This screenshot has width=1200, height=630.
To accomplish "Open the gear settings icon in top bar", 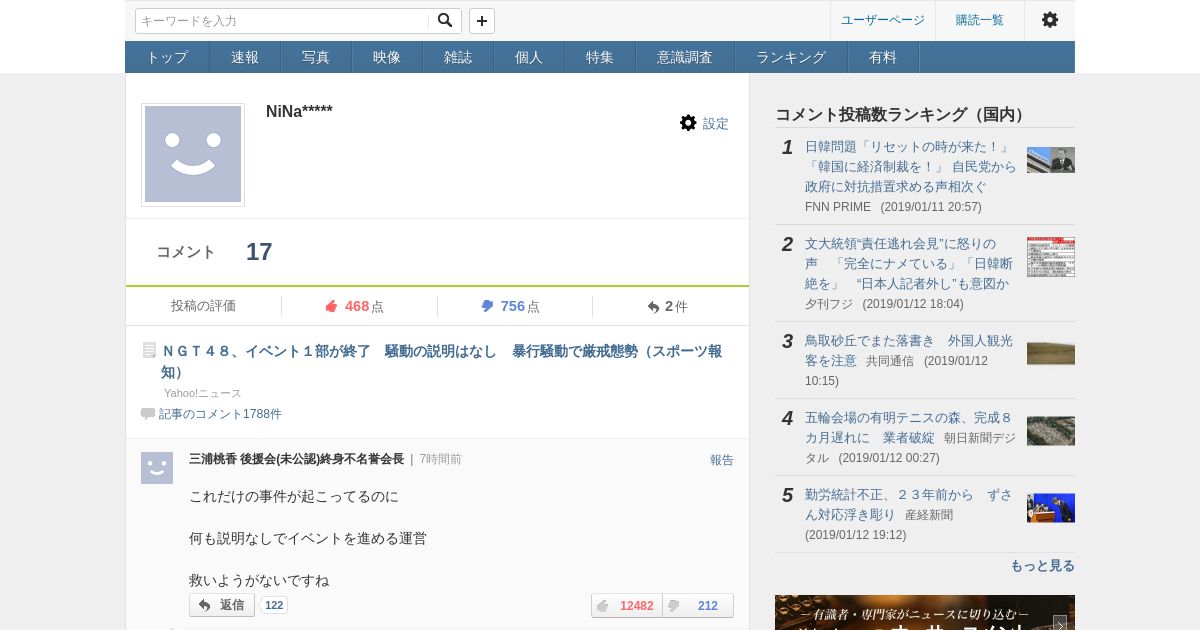I will click(1050, 20).
